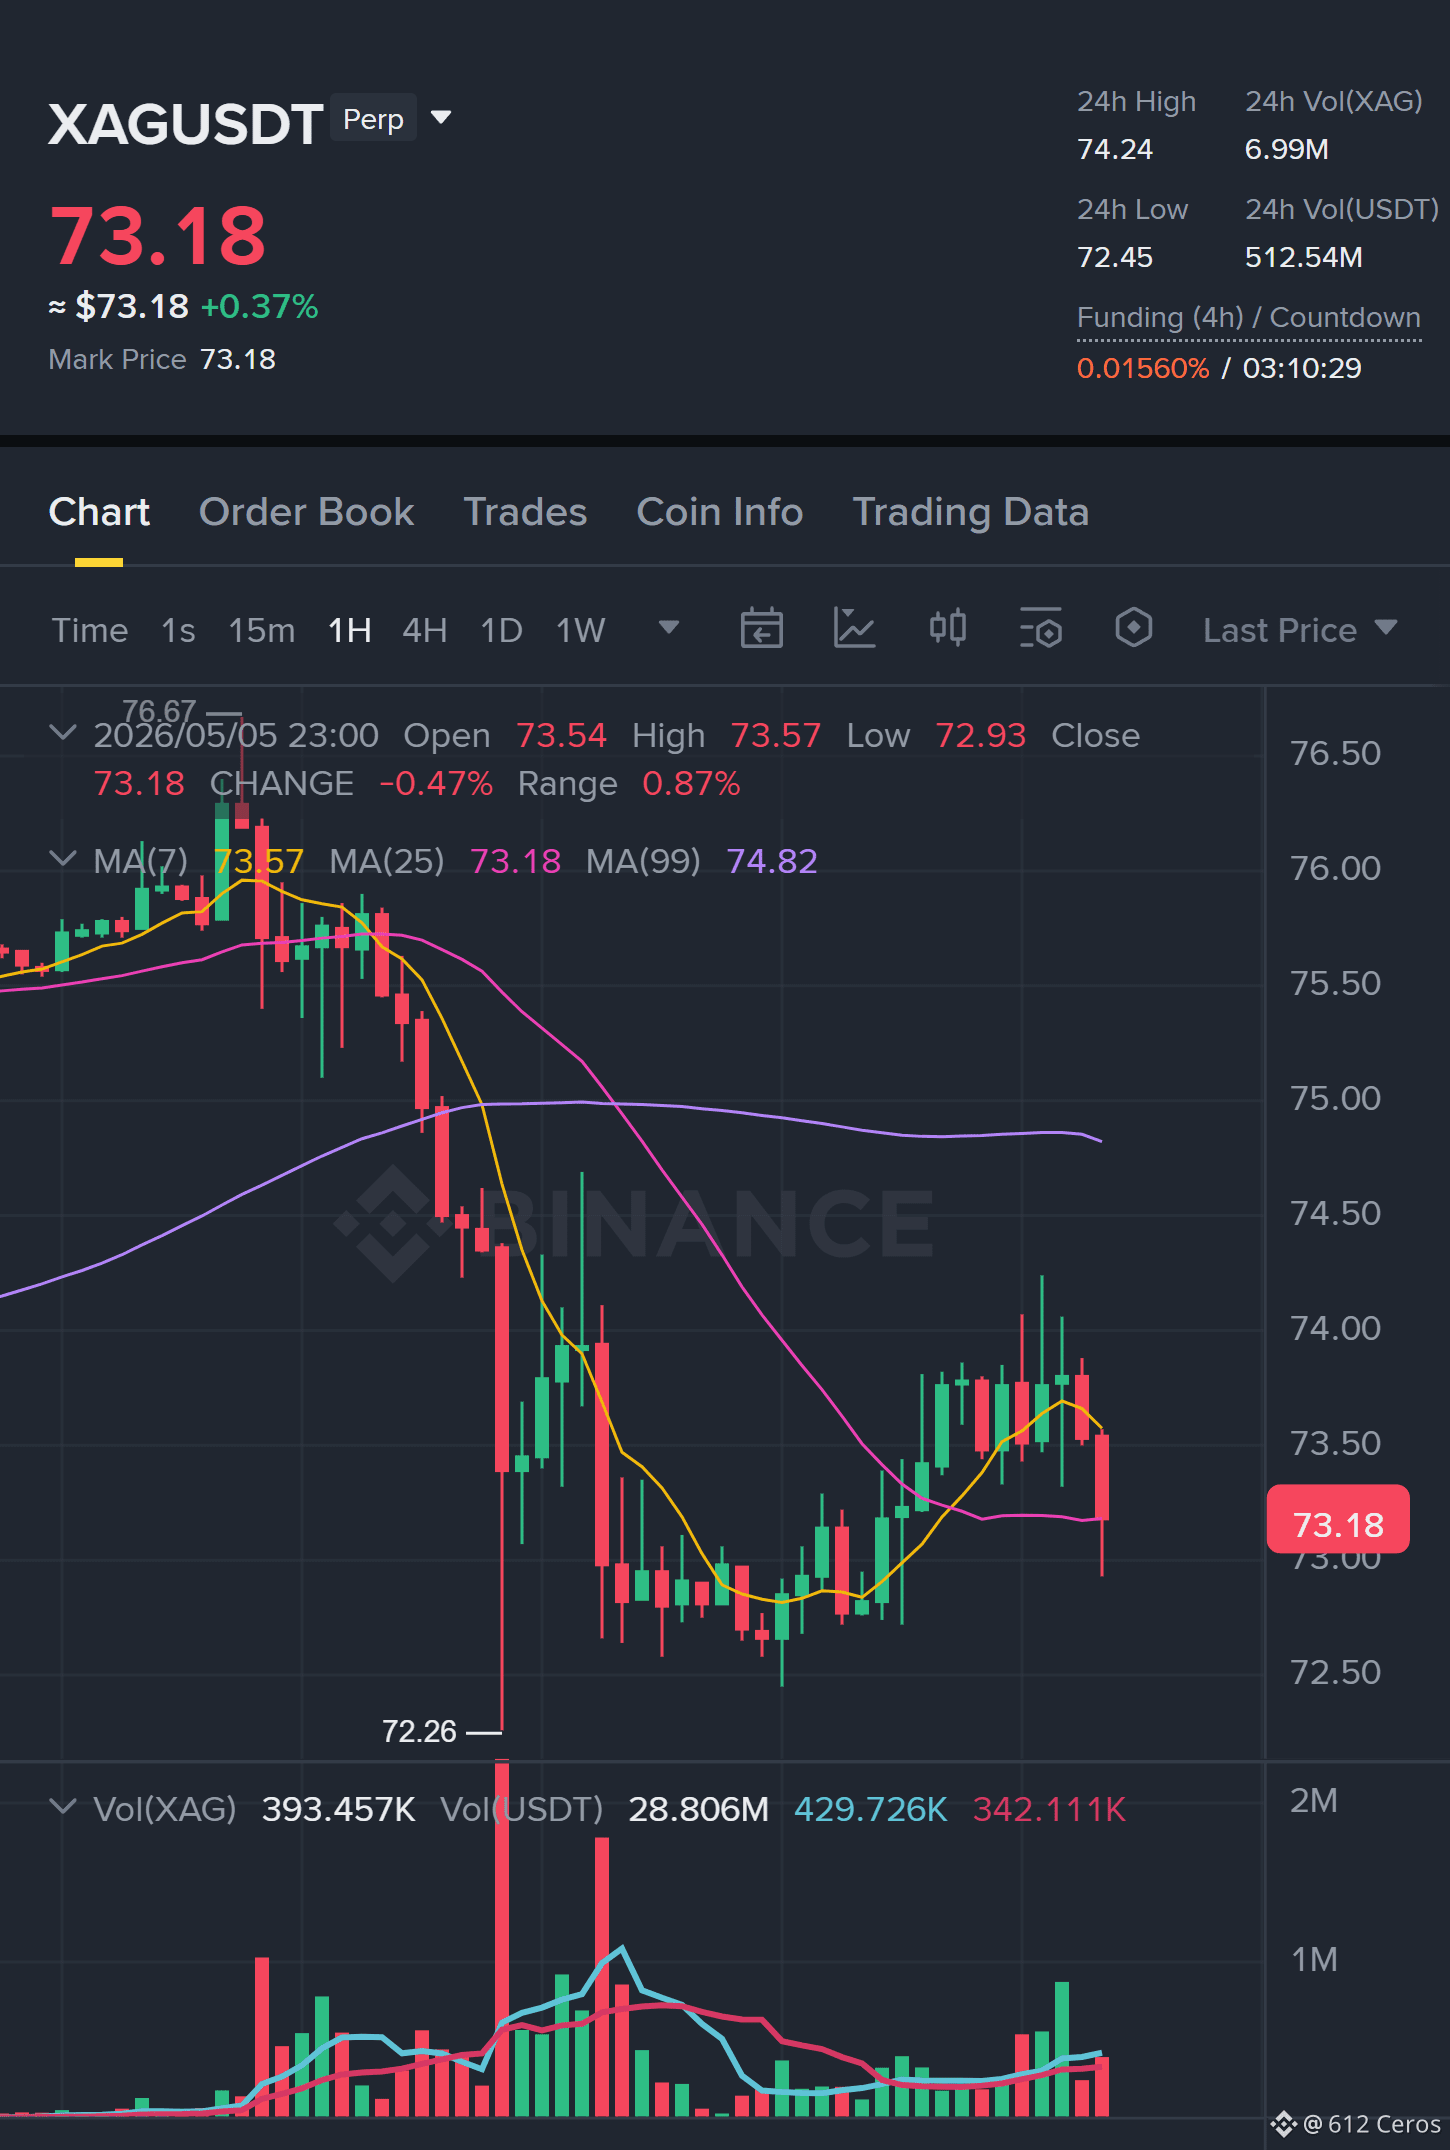Collapse the MA indicator legend

[63, 859]
